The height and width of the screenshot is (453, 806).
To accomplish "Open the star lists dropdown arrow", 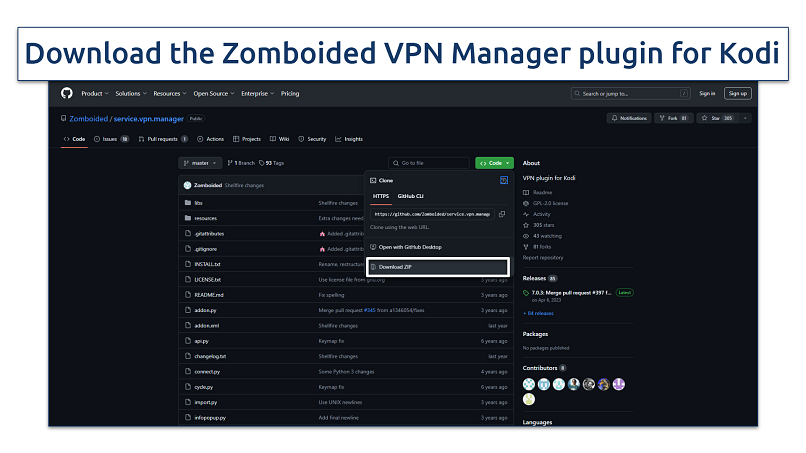I will 743,118.
